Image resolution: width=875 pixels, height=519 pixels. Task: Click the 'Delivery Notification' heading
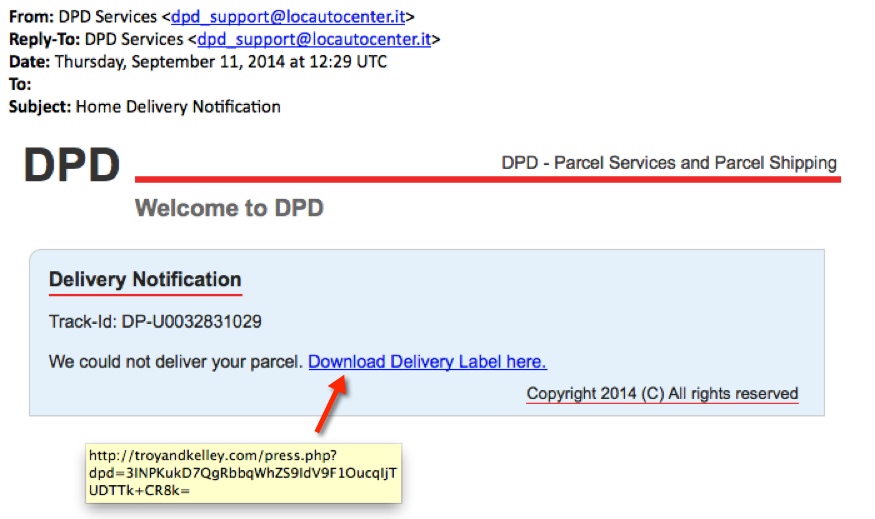(x=145, y=280)
